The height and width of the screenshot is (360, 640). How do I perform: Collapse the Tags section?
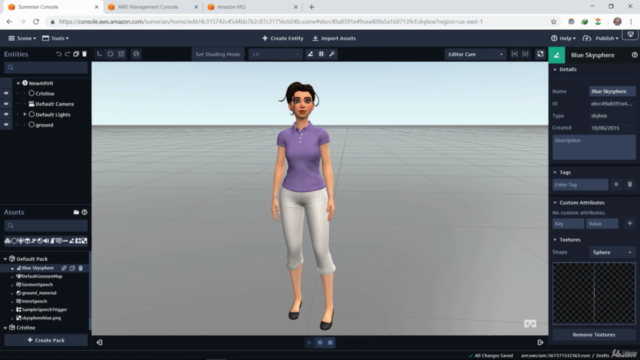pyautogui.click(x=555, y=172)
